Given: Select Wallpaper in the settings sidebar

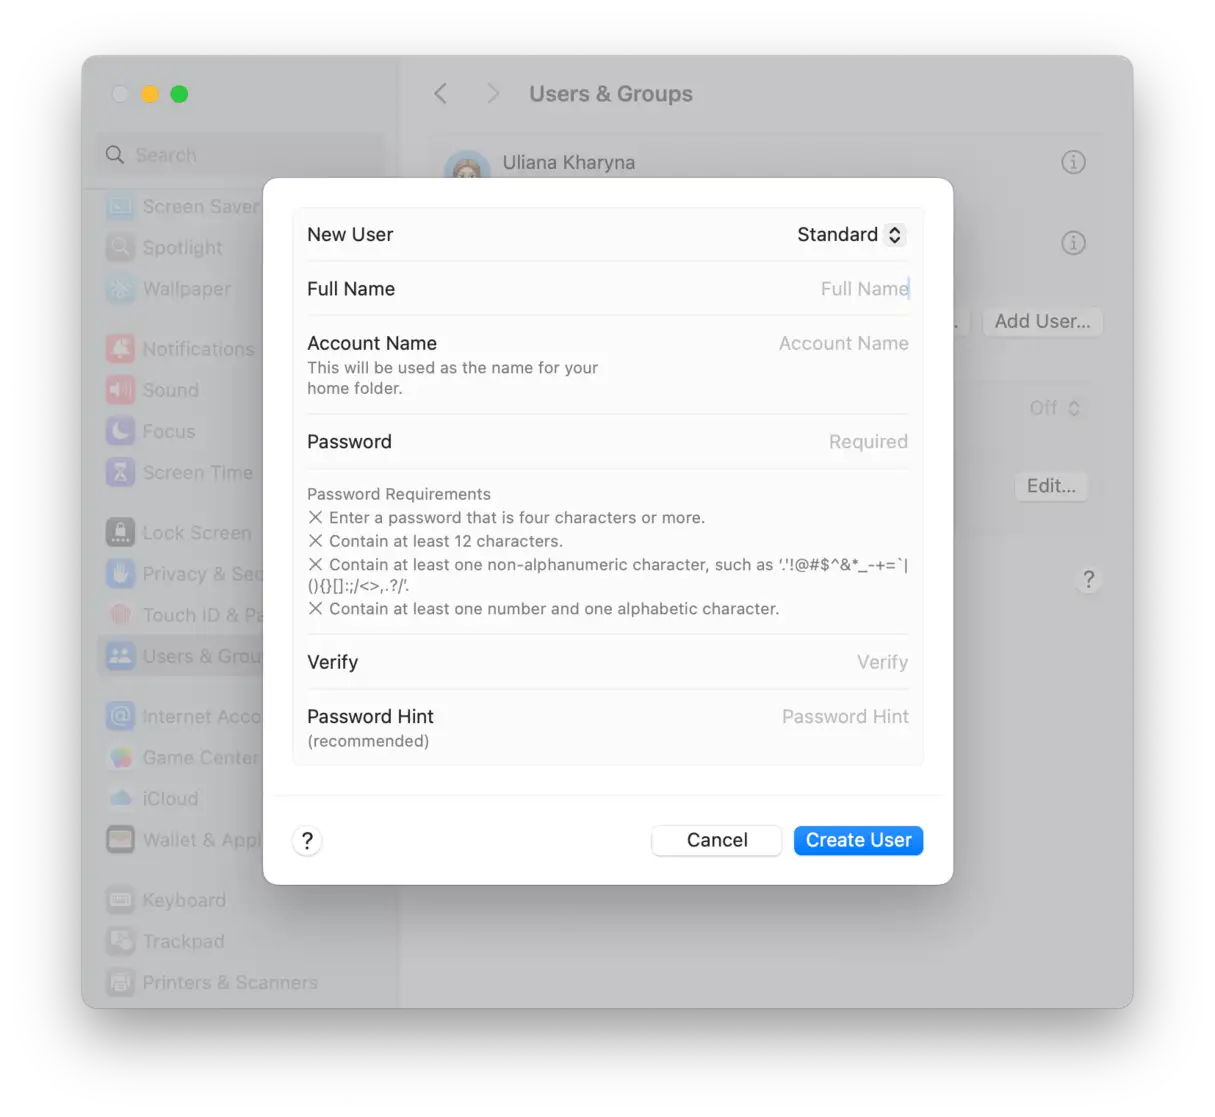Looking at the screenshot, I should point(186,289).
